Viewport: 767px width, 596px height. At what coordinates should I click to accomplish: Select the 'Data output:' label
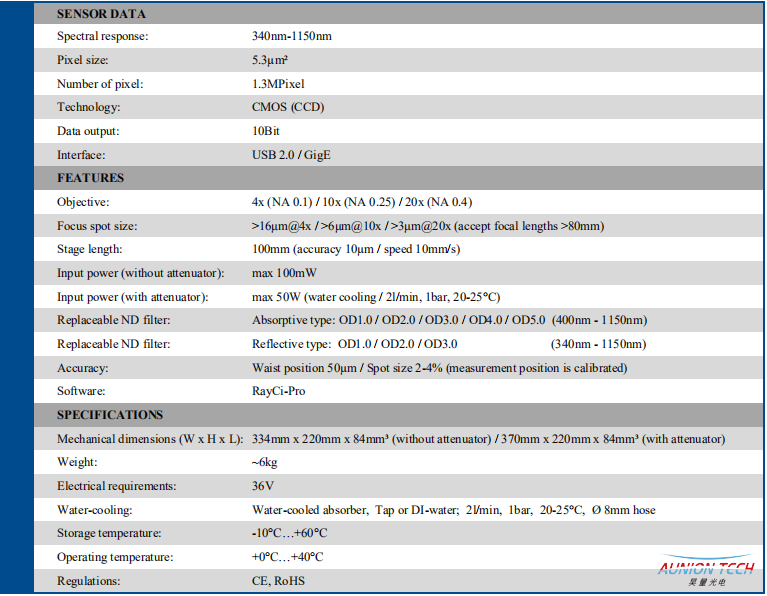click(x=88, y=131)
